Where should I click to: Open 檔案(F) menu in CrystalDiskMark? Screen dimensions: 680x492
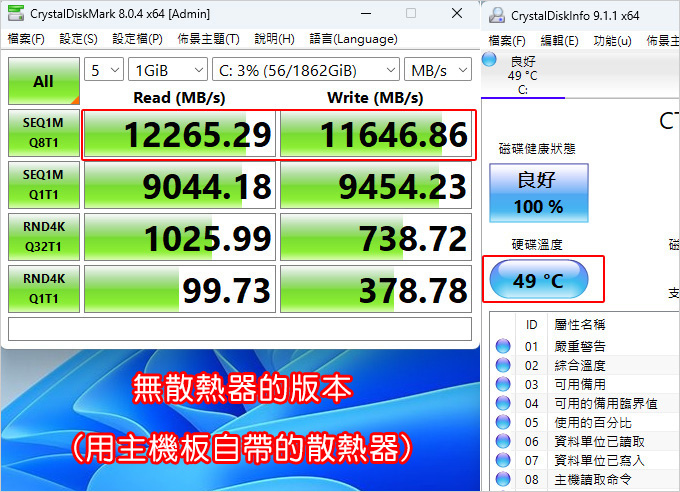pos(26,39)
